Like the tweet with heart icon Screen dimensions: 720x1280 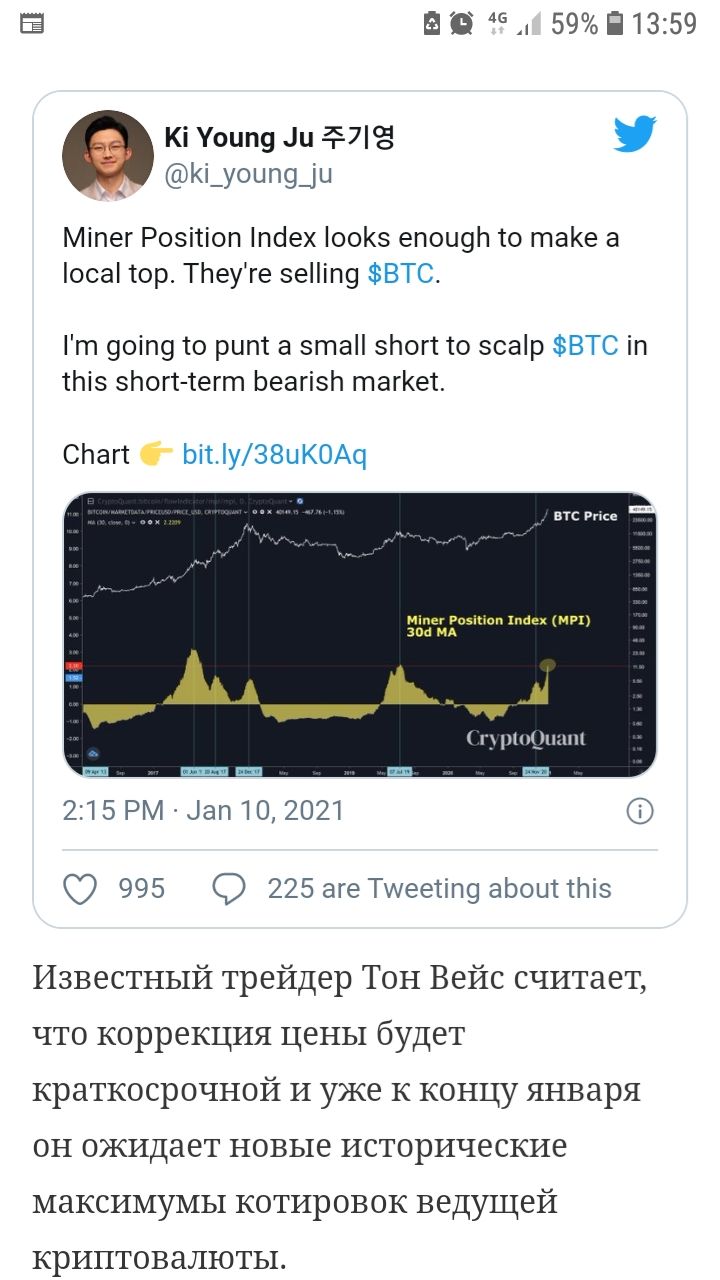(80, 888)
